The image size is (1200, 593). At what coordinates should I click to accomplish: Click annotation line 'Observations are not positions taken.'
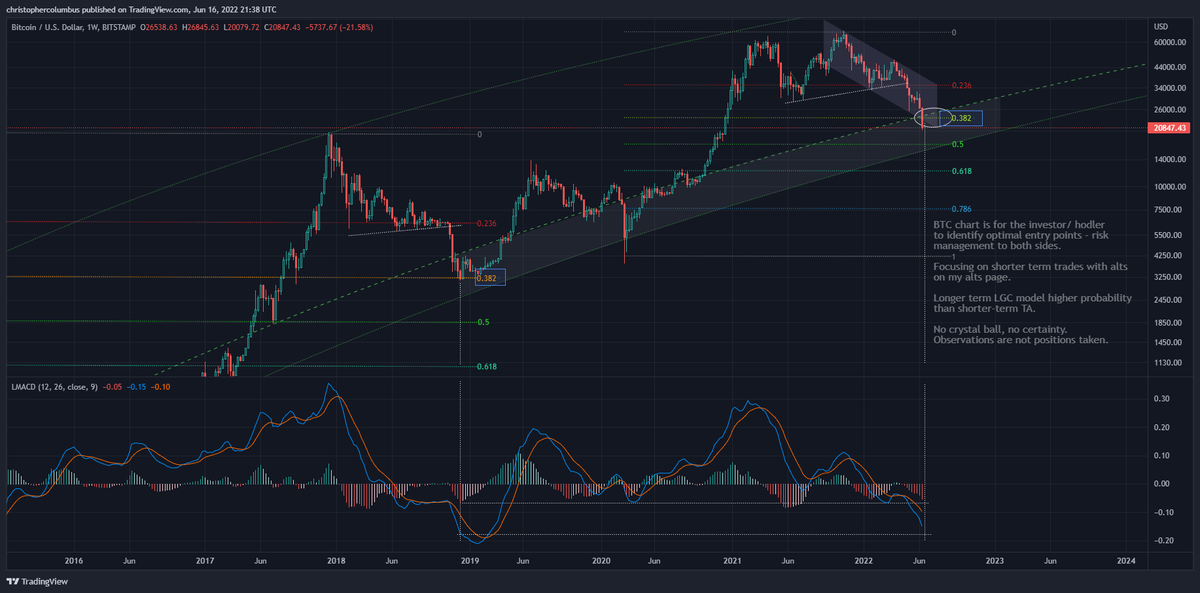1019,341
